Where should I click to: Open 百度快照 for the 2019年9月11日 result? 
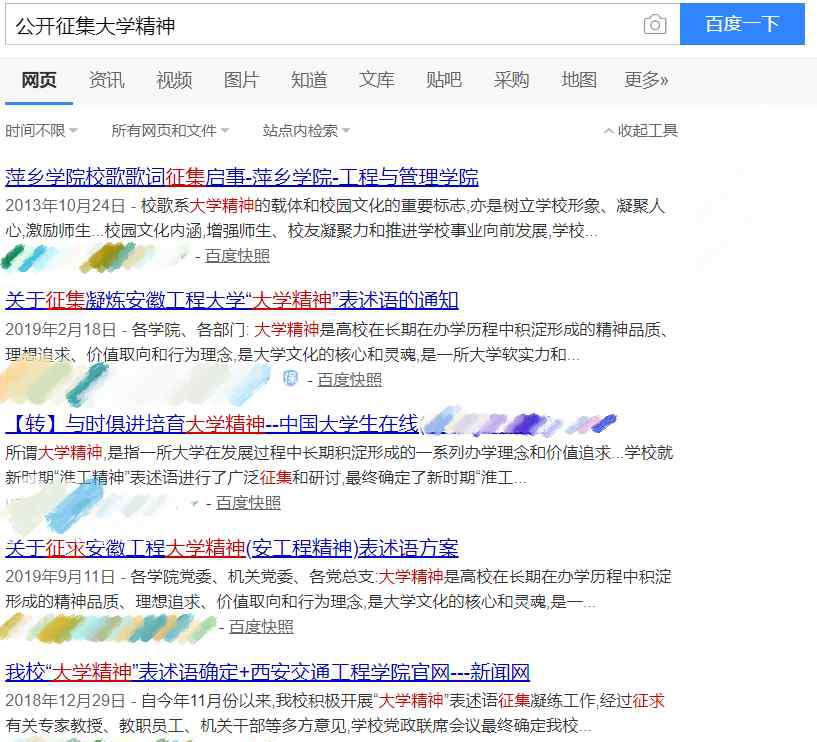click(261, 627)
